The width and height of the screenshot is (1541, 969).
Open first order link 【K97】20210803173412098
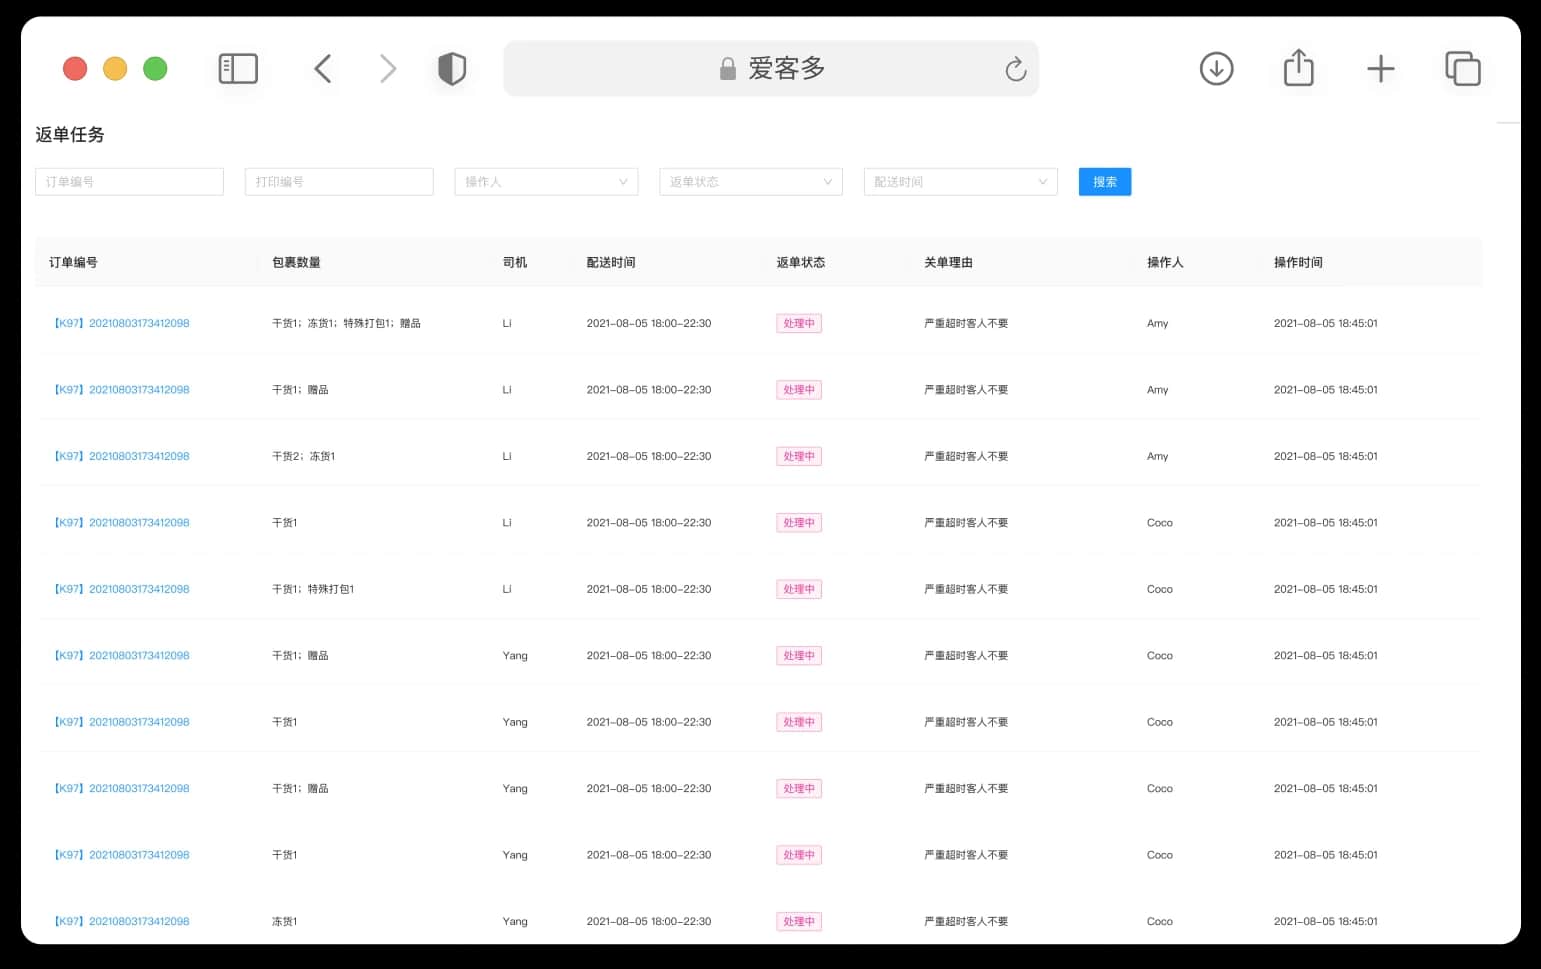(x=121, y=323)
